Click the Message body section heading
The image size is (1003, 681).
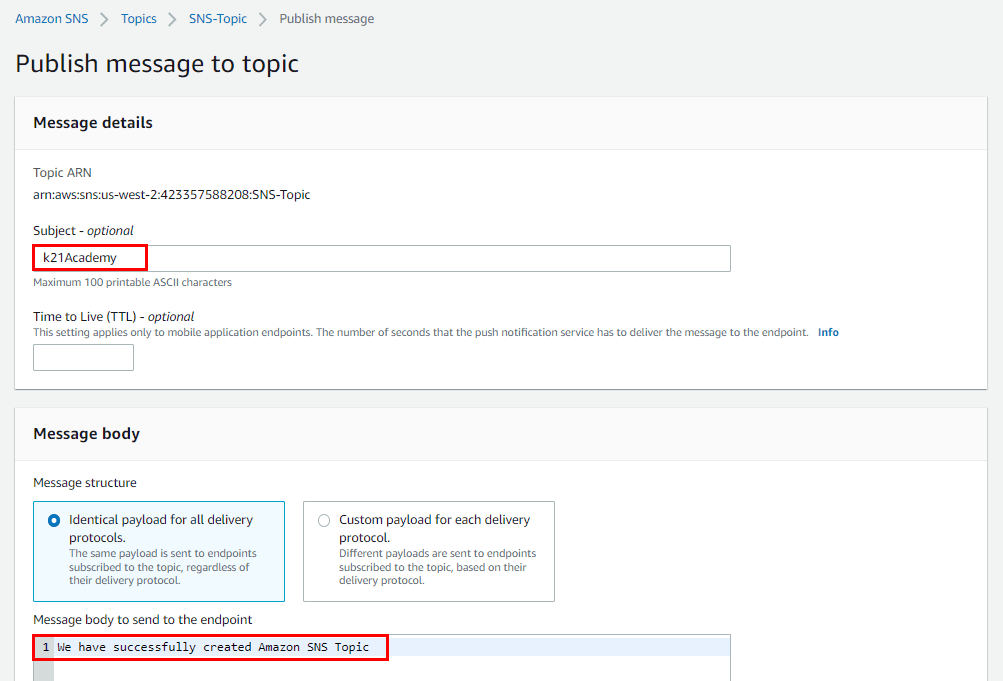pos(86,434)
